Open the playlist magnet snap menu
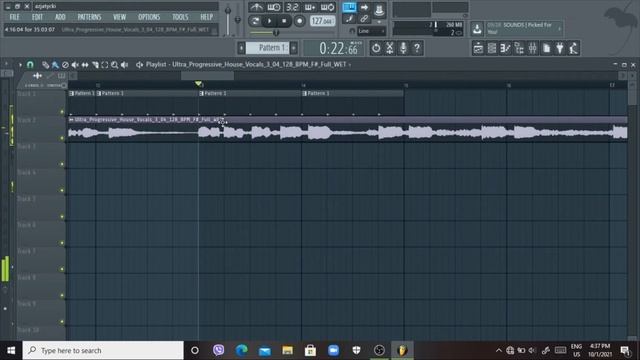The image size is (640, 360). (x=30, y=64)
